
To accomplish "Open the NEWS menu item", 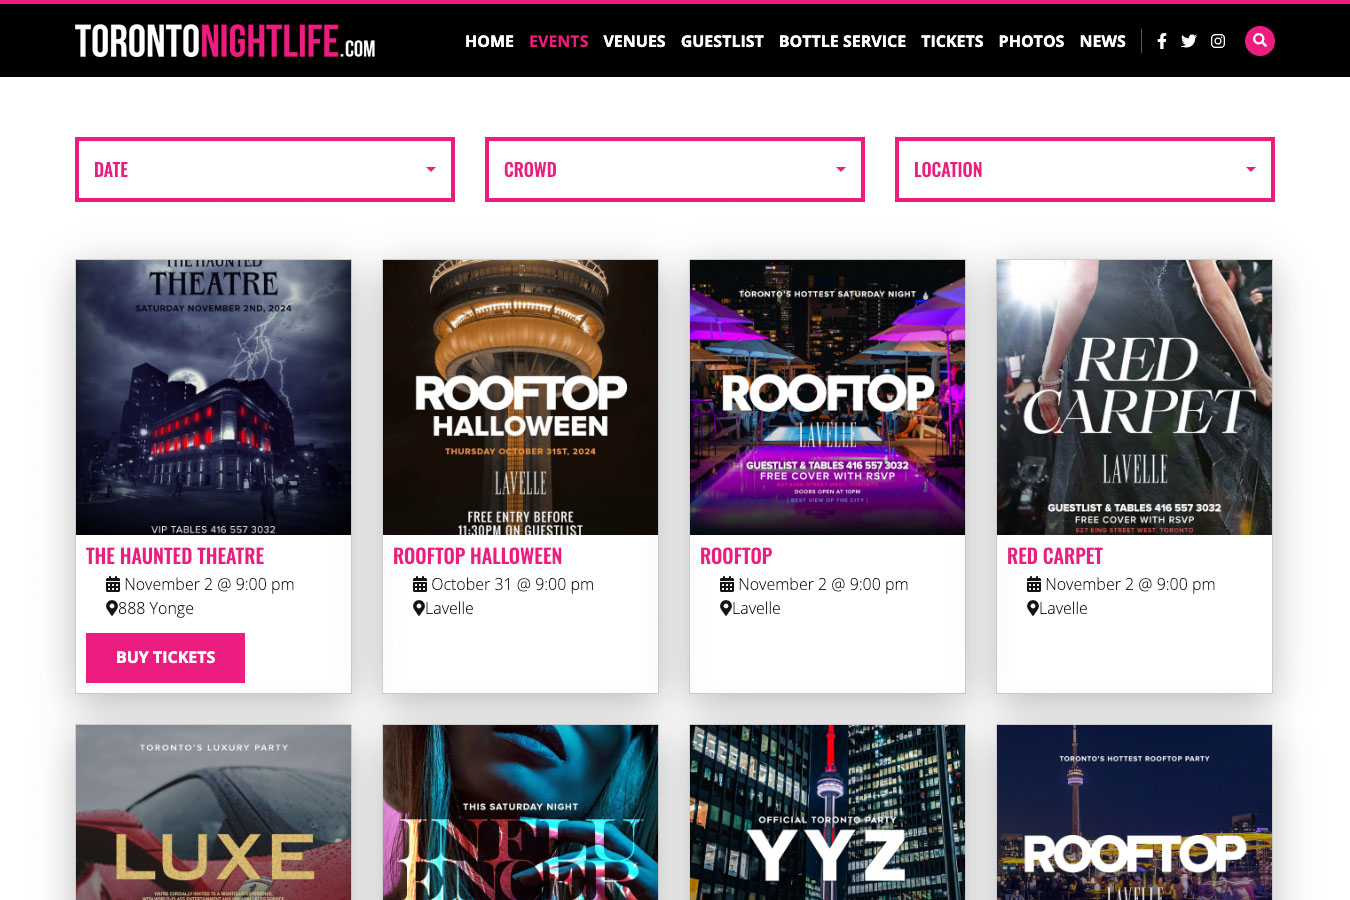I will coord(1102,41).
